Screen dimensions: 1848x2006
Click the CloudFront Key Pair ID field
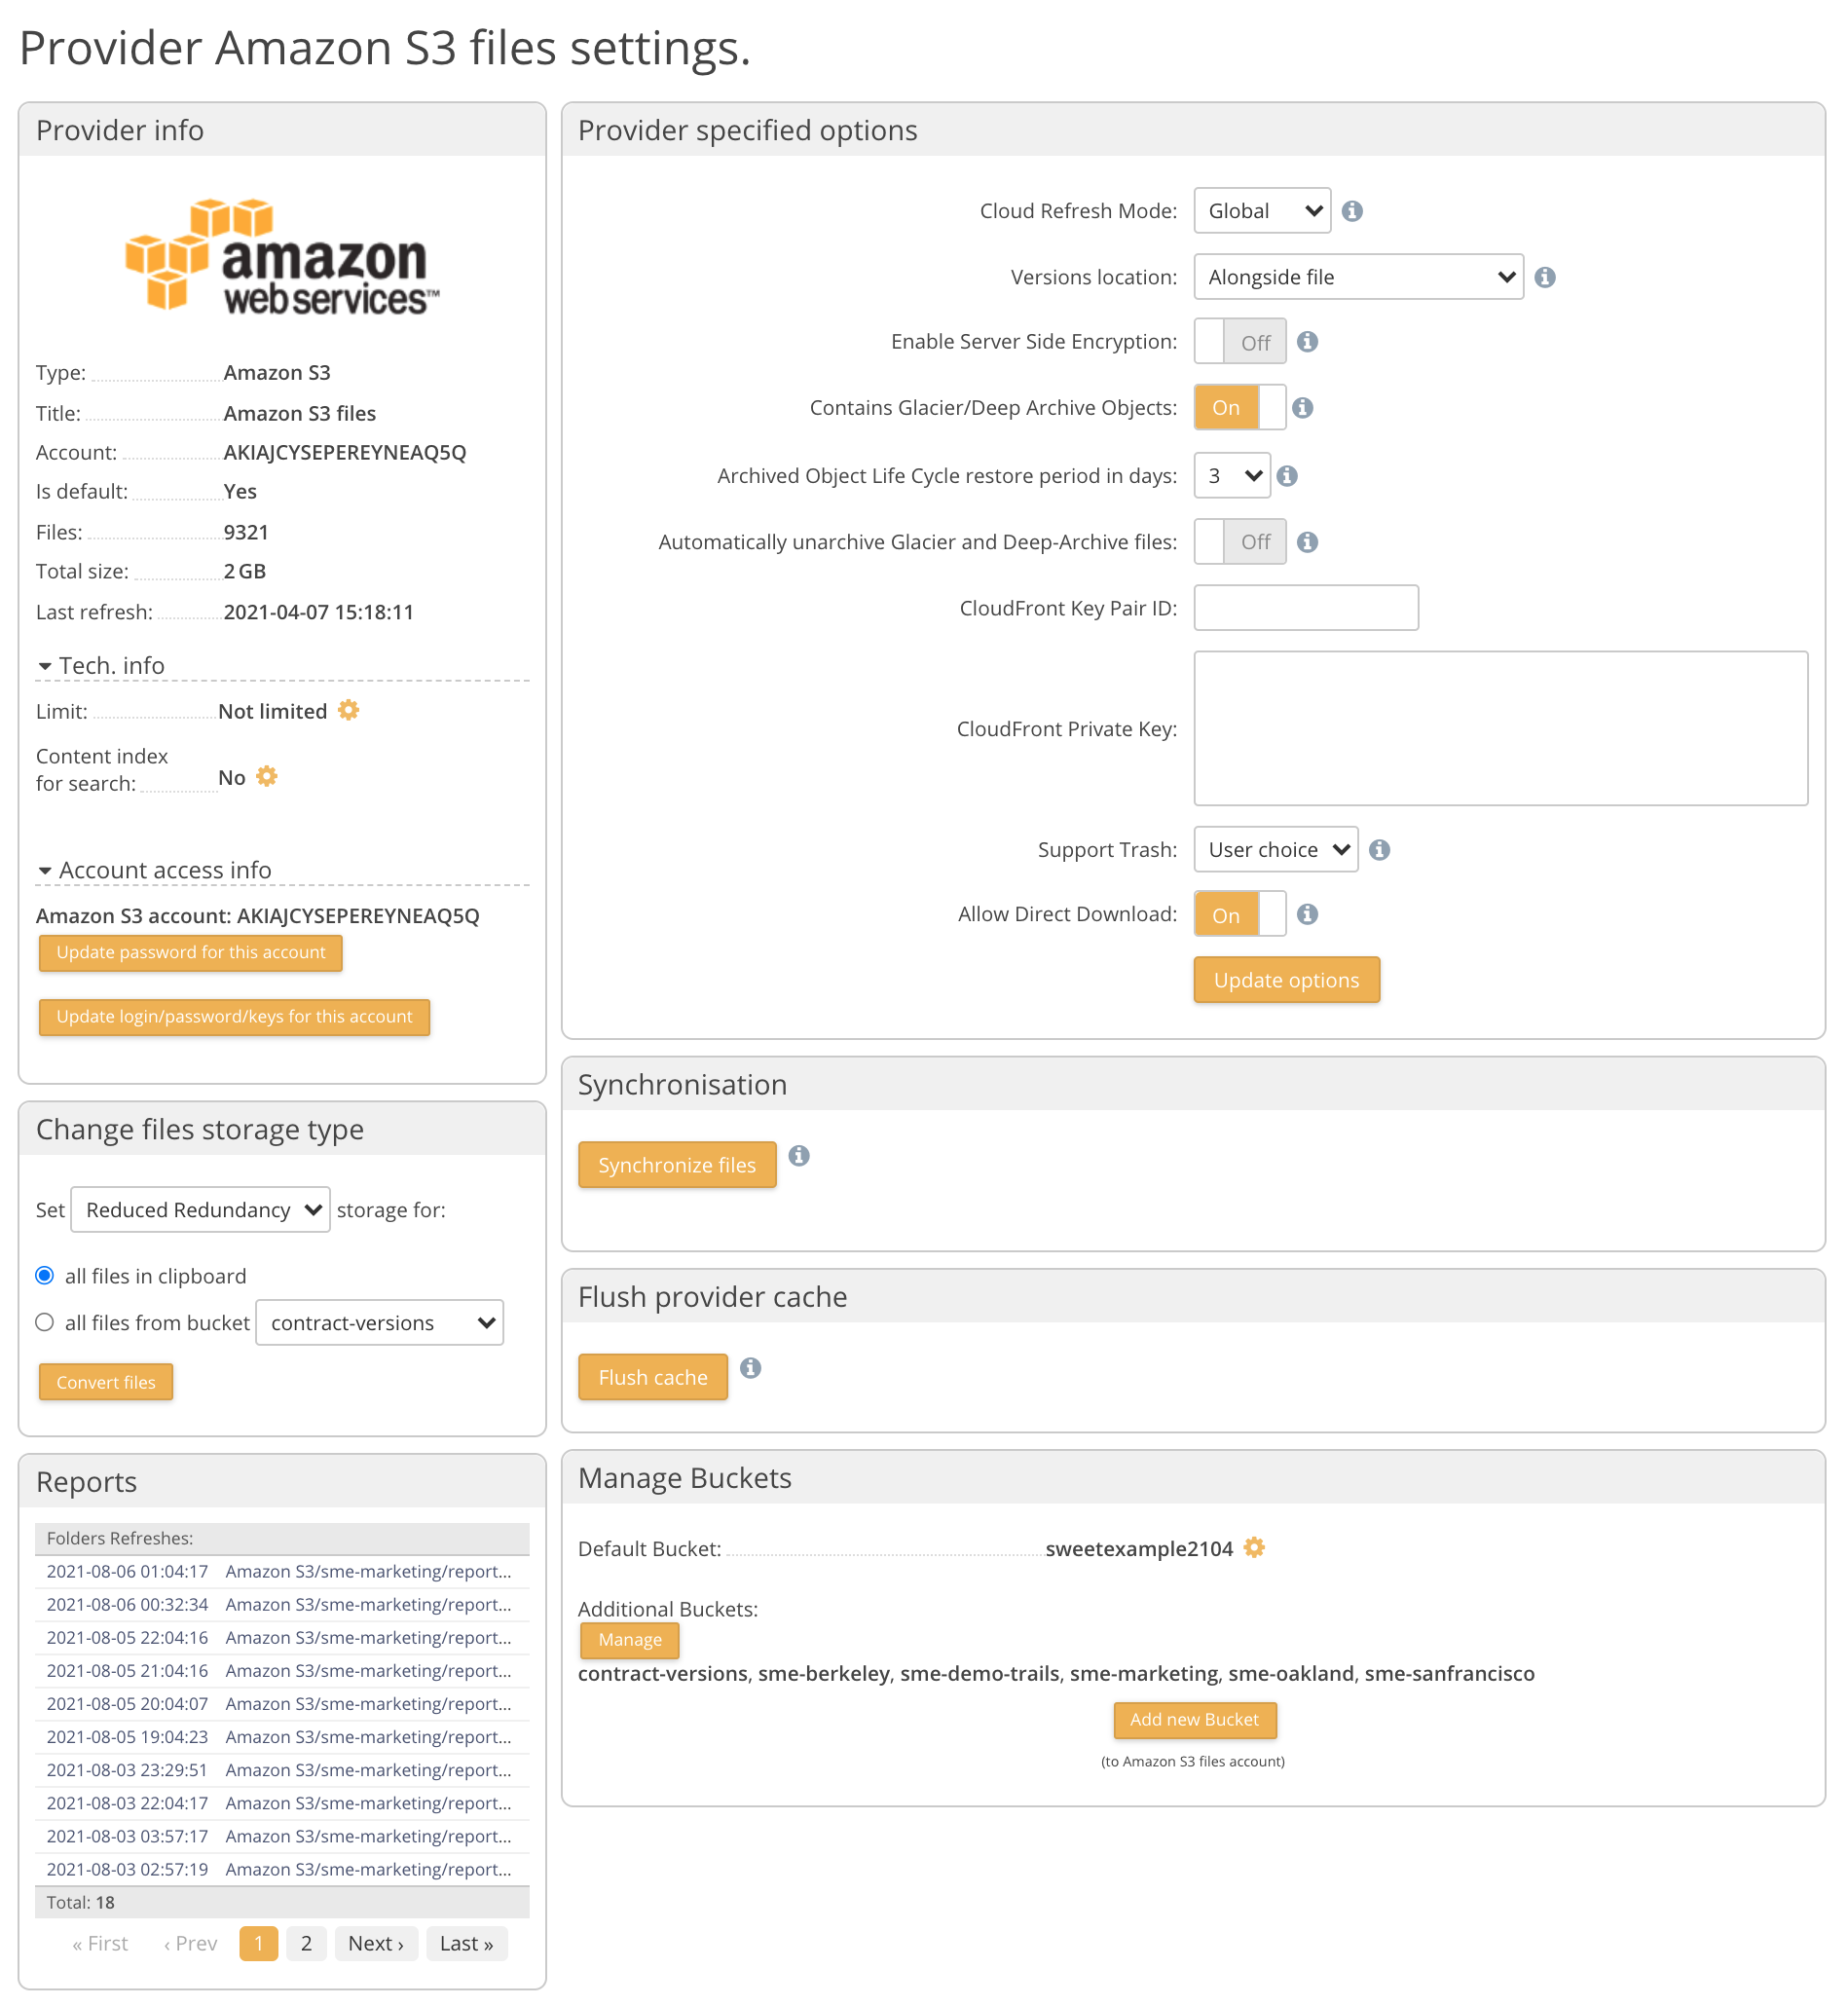tap(1305, 608)
